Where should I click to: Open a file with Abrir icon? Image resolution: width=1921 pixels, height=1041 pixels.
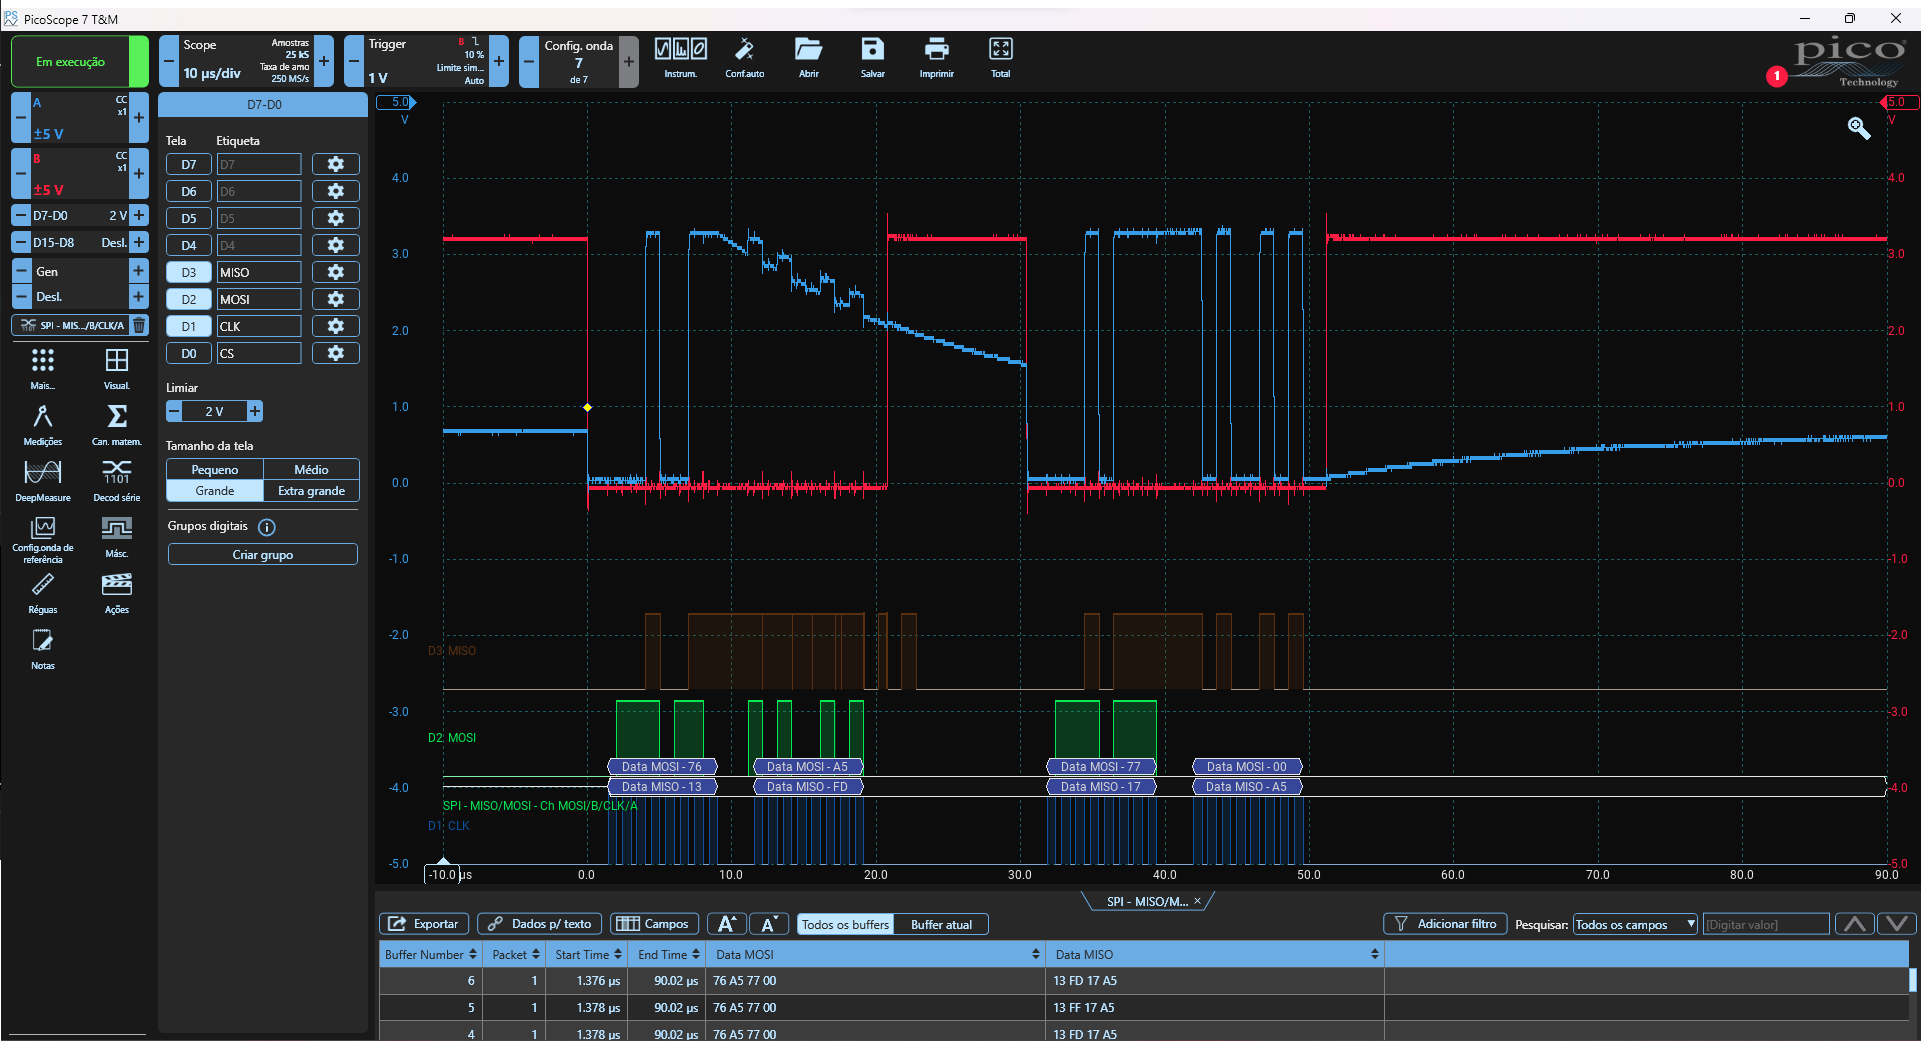point(808,57)
